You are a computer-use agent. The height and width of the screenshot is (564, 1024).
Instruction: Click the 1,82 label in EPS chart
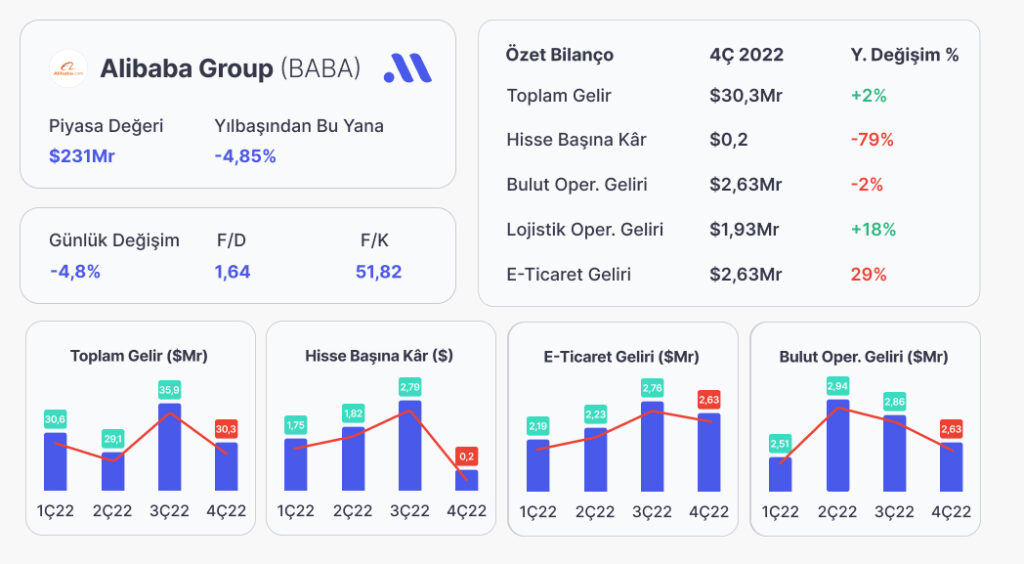[353, 413]
